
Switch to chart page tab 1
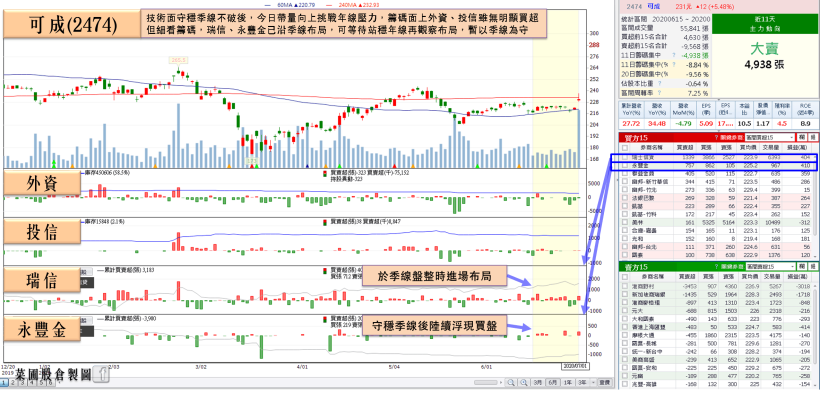click(3, 383)
